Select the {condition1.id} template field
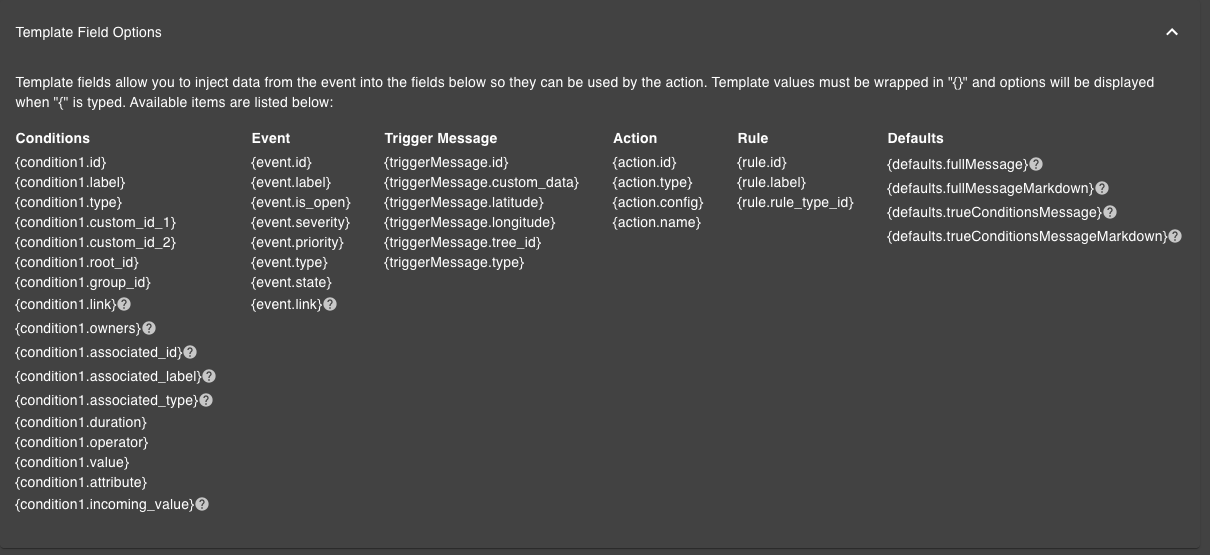The width and height of the screenshot is (1210, 555). point(61,162)
